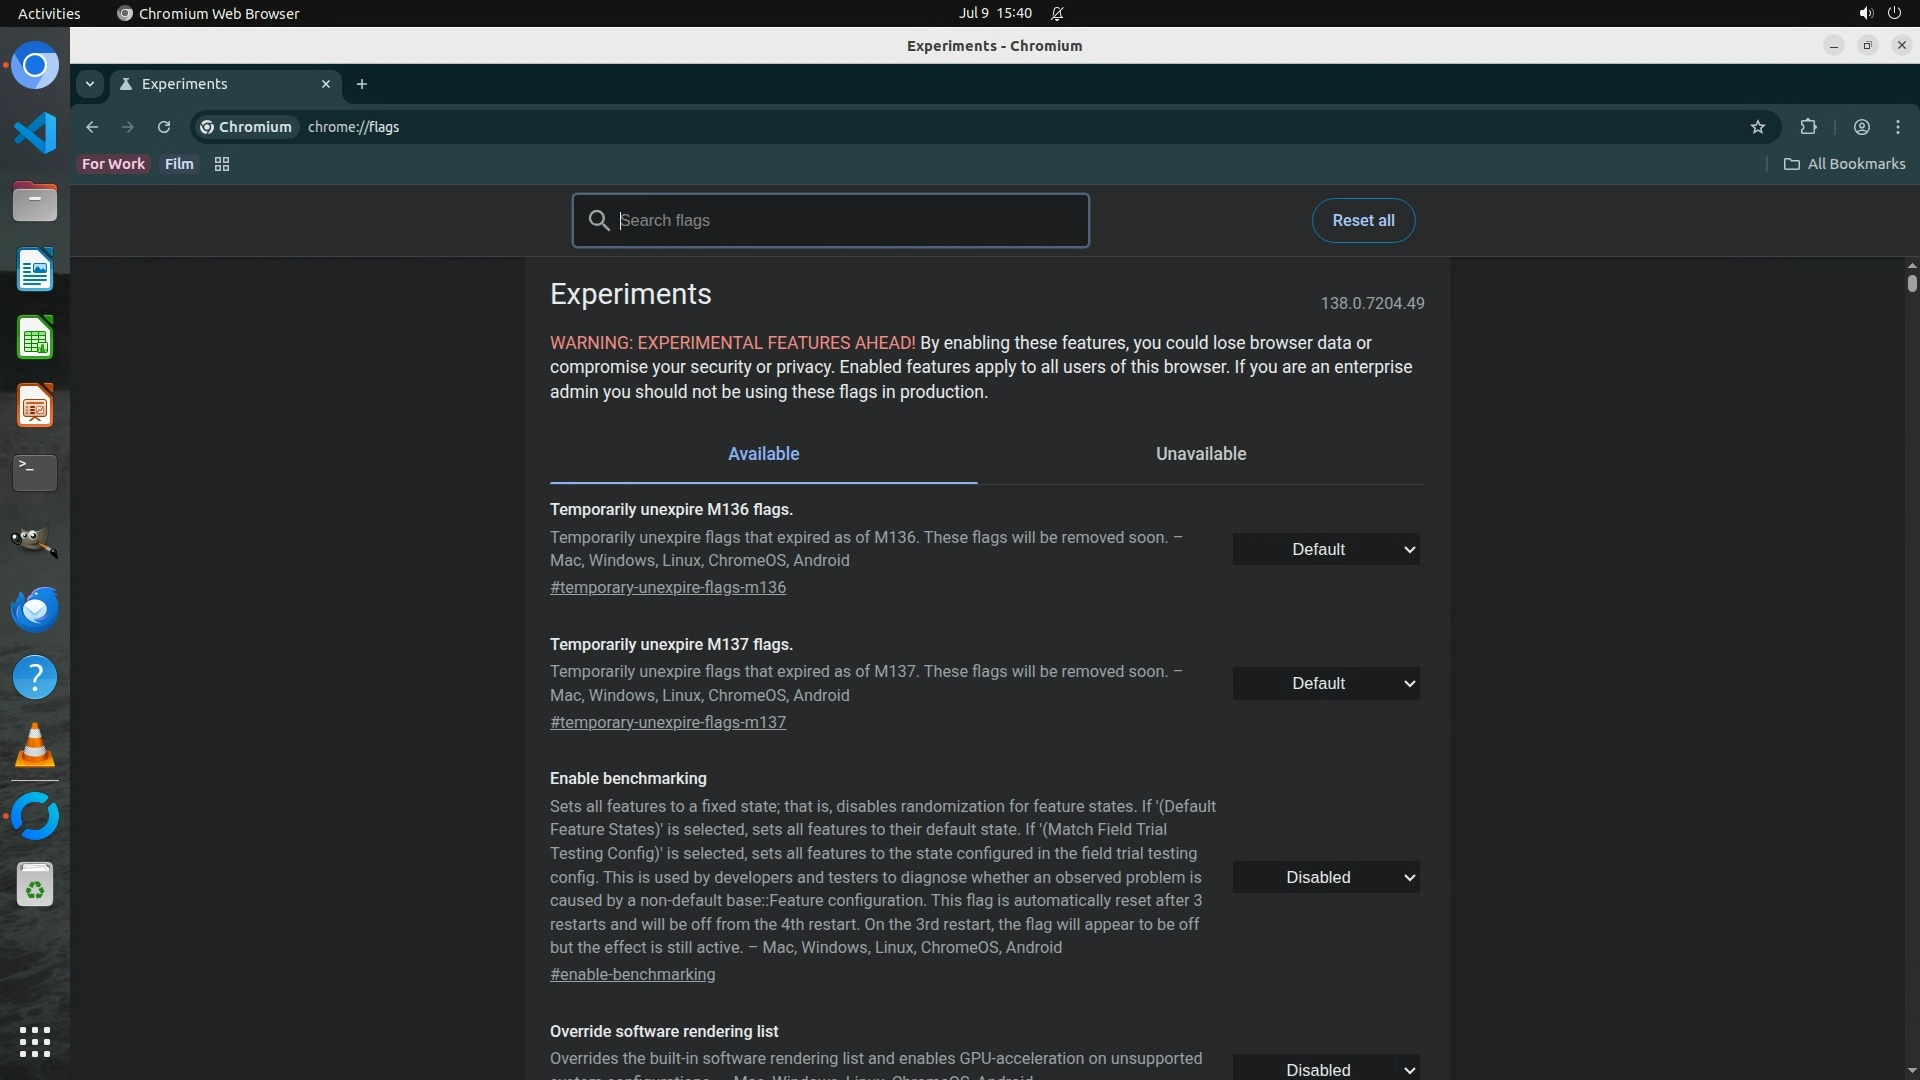Click the Reset all button

point(1363,221)
